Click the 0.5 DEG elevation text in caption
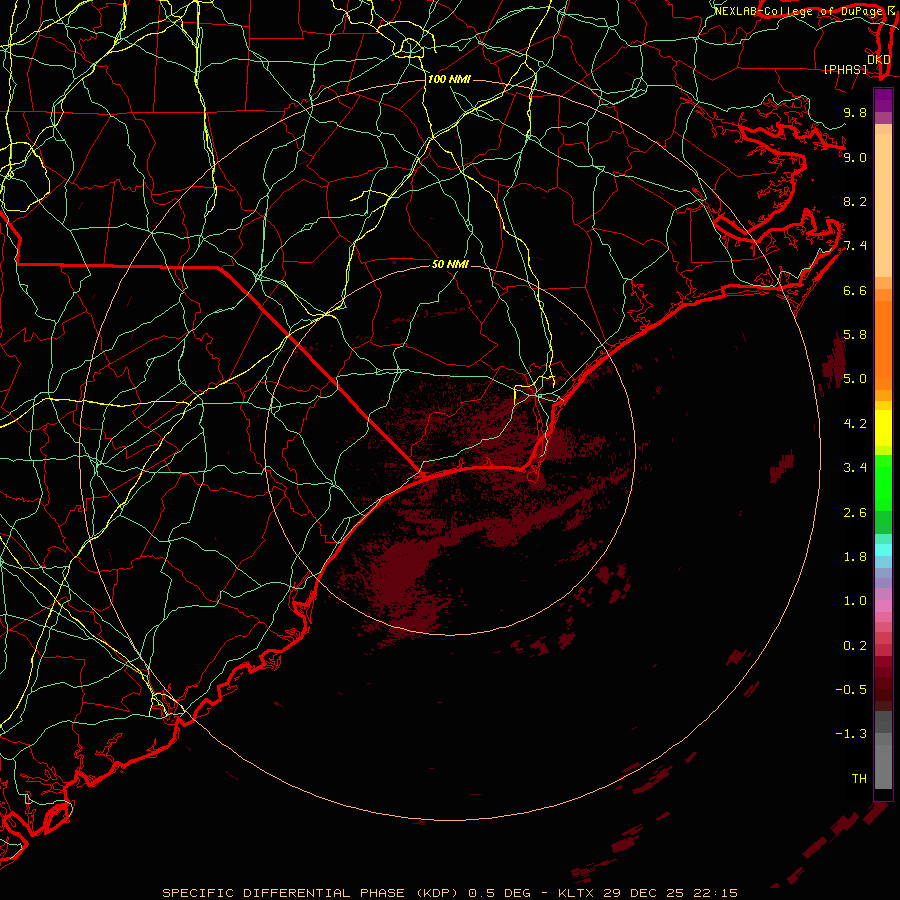This screenshot has height=900, width=900. (501, 893)
